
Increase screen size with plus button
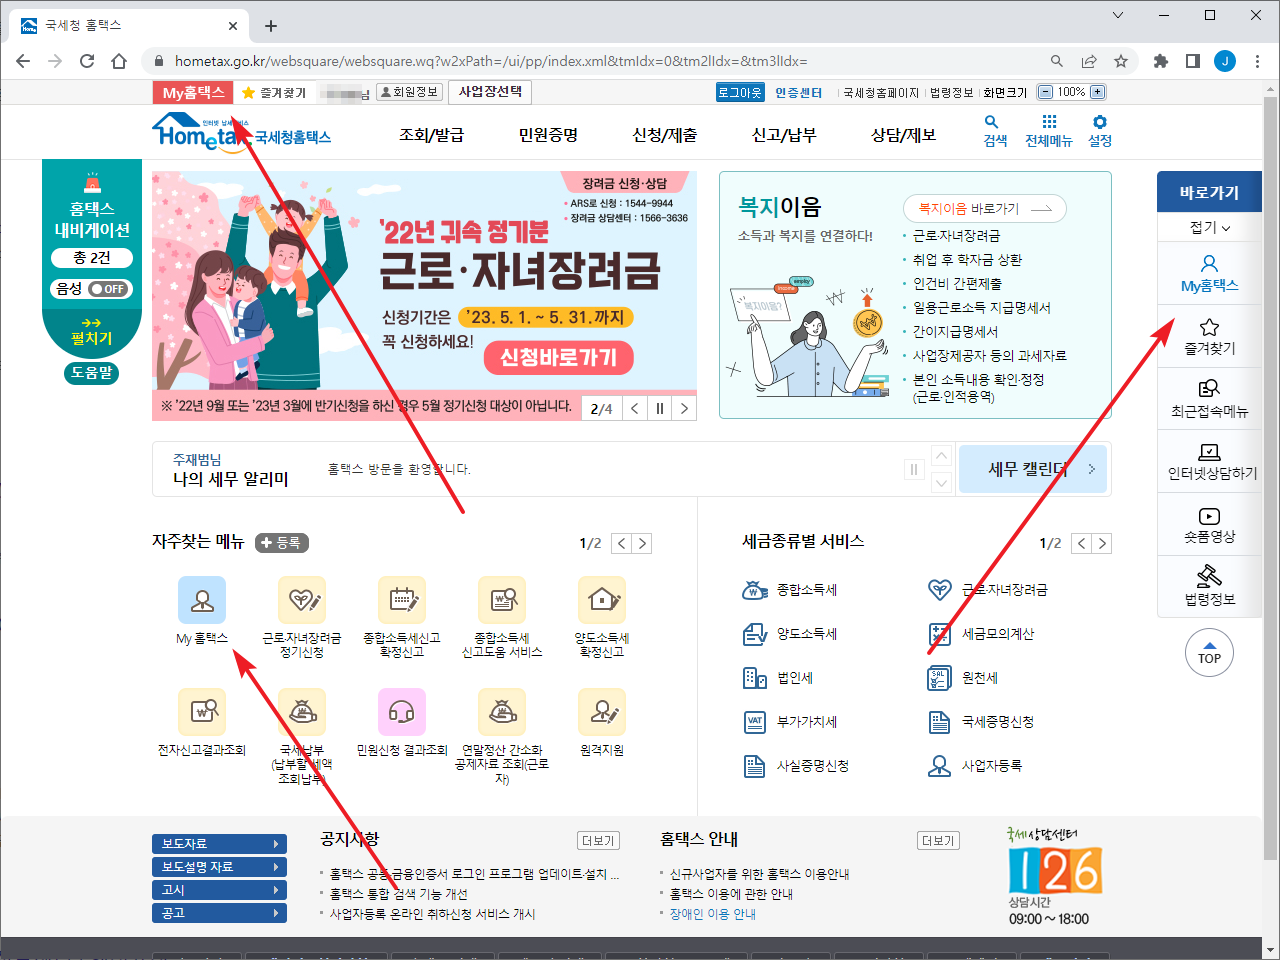tap(1097, 92)
